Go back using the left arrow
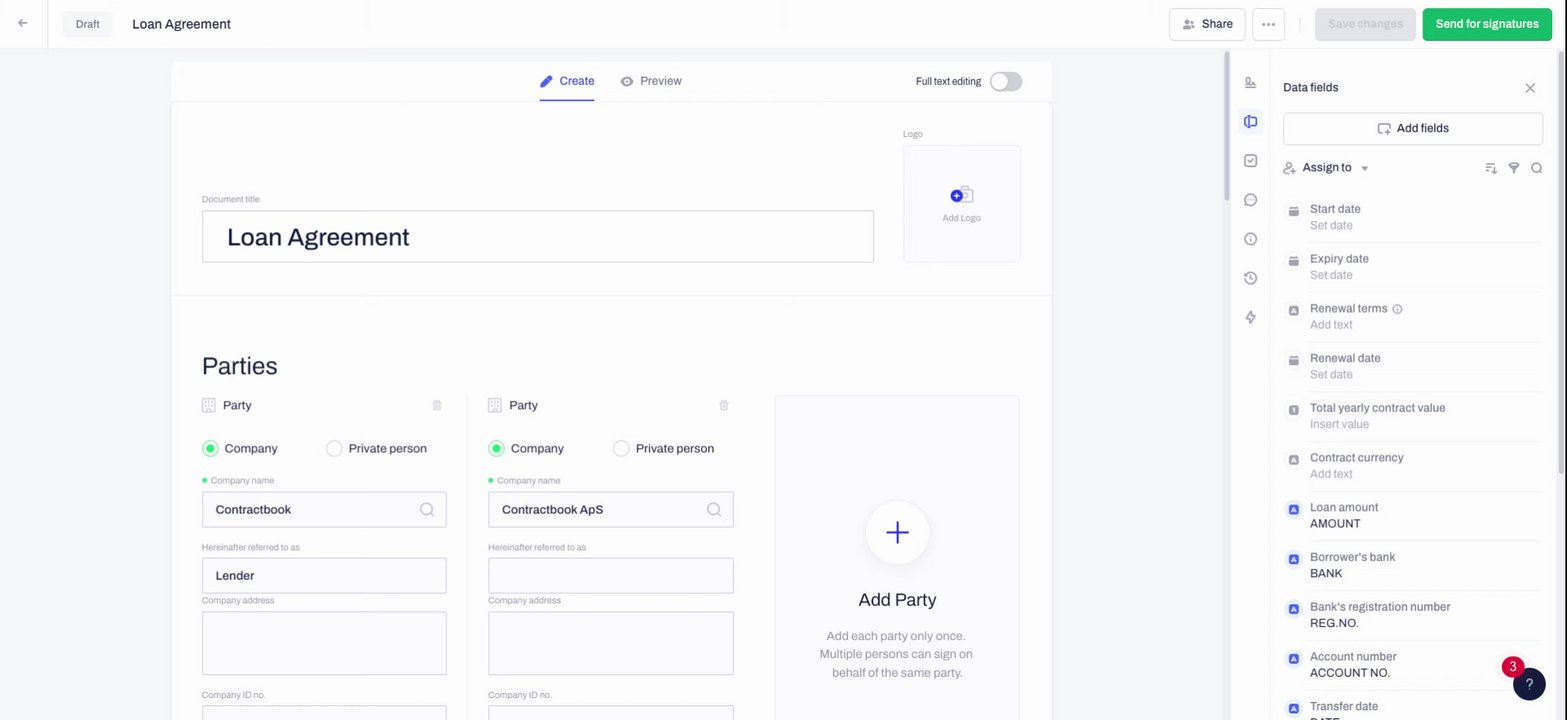The image size is (1567, 720). [23, 23]
